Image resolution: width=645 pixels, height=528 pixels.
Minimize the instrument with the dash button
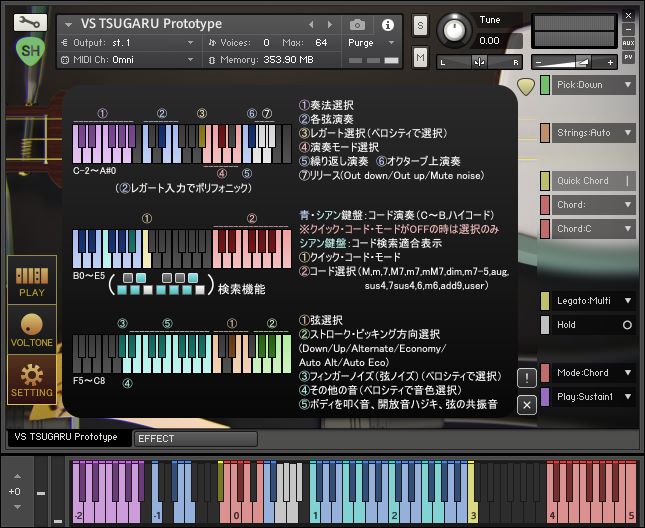(628, 30)
